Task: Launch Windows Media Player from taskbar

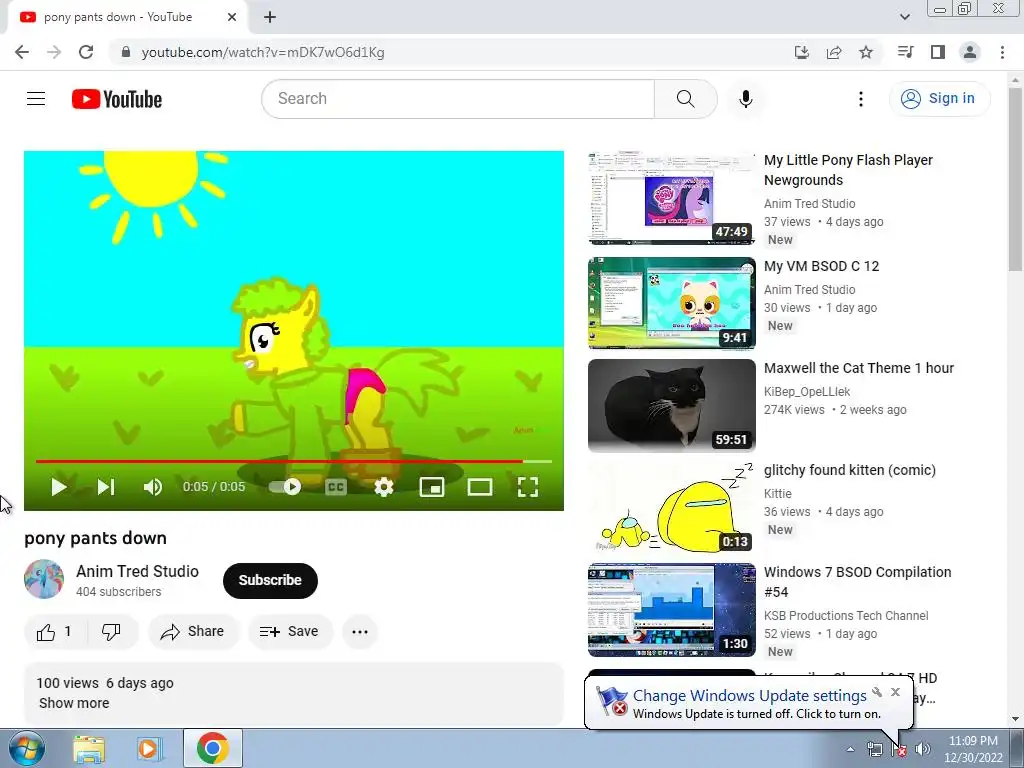Action: click(x=149, y=749)
